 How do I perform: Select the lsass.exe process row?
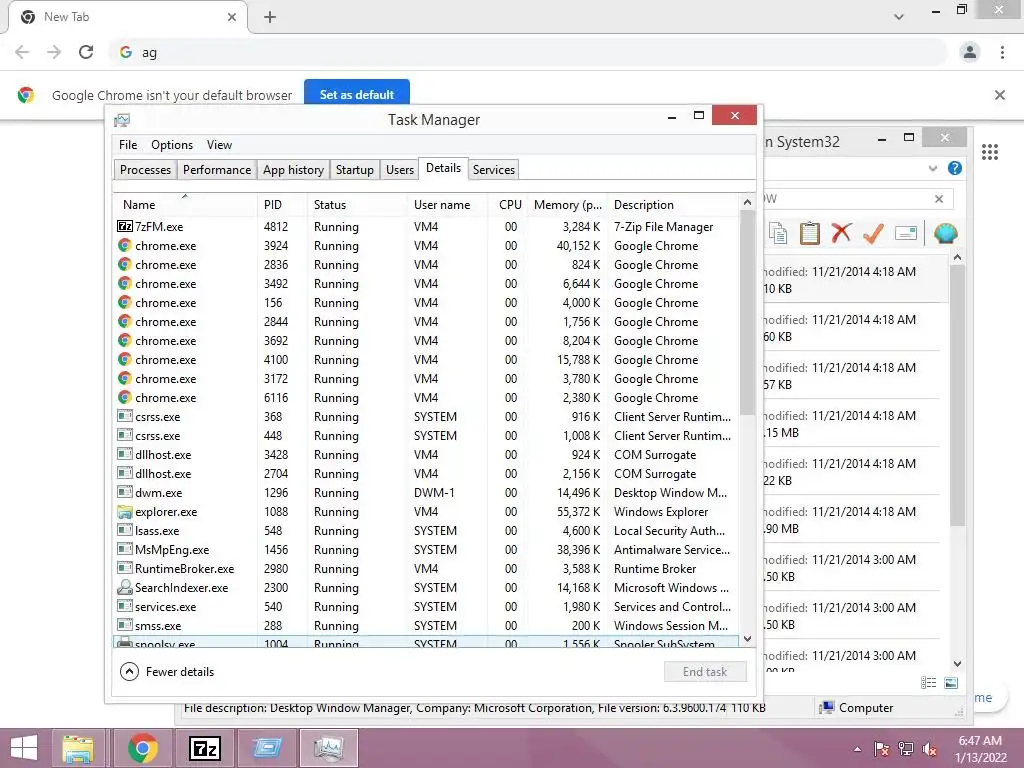[426, 531]
